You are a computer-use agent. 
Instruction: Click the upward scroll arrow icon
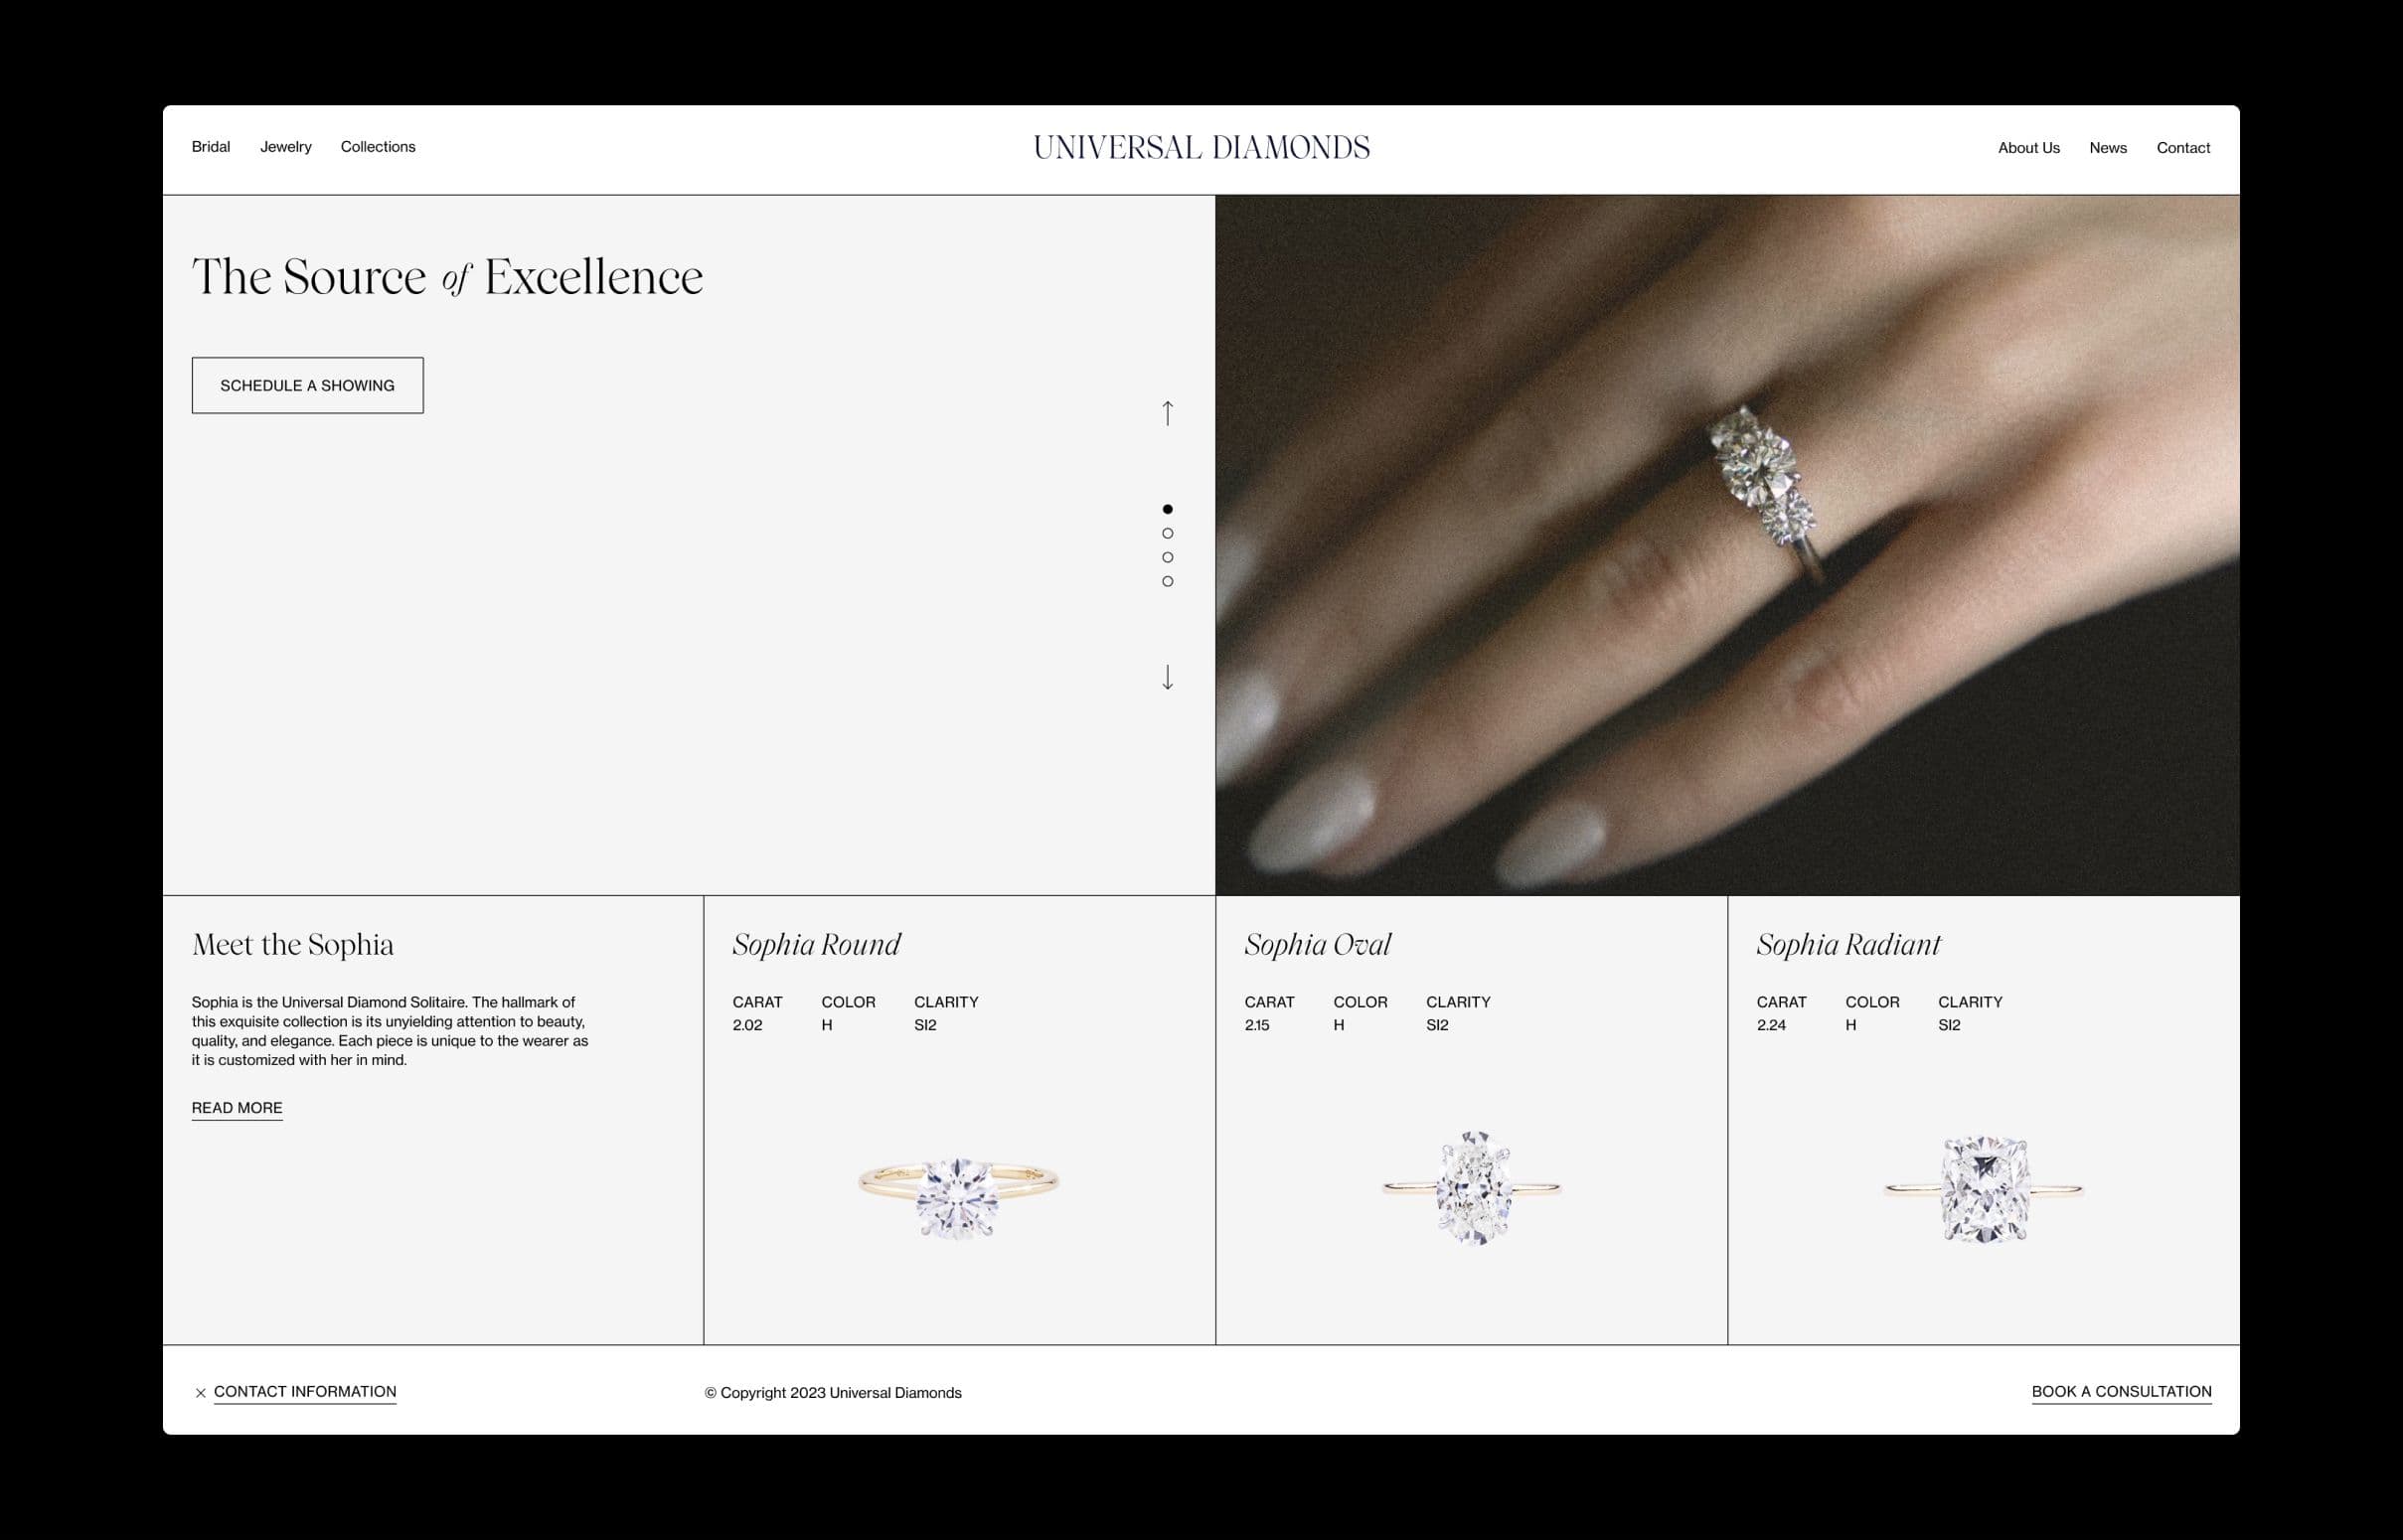[1167, 414]
